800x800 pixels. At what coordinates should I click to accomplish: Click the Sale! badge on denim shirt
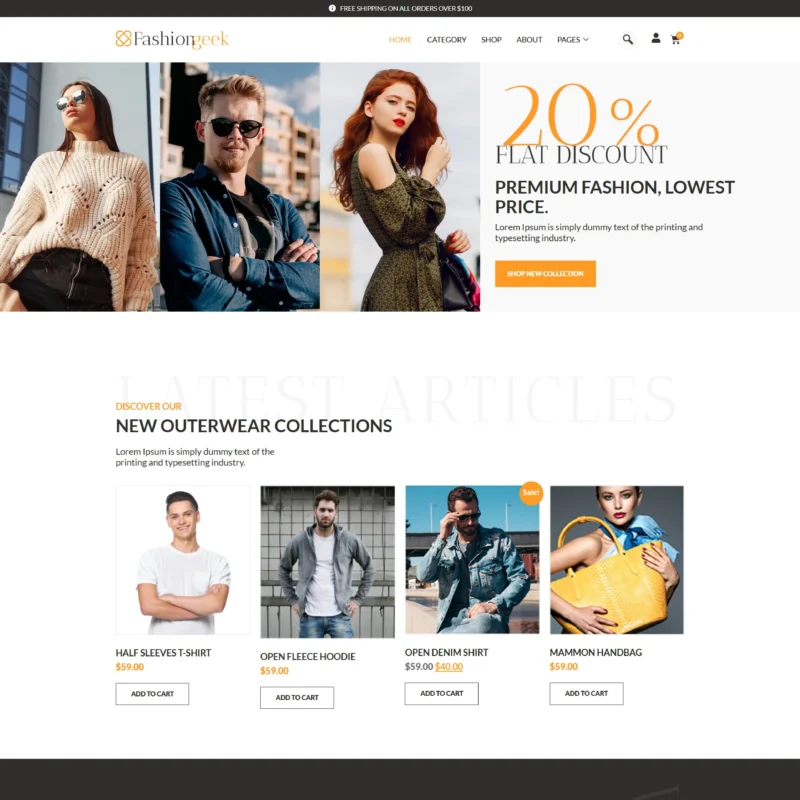[x=531, y=493]
